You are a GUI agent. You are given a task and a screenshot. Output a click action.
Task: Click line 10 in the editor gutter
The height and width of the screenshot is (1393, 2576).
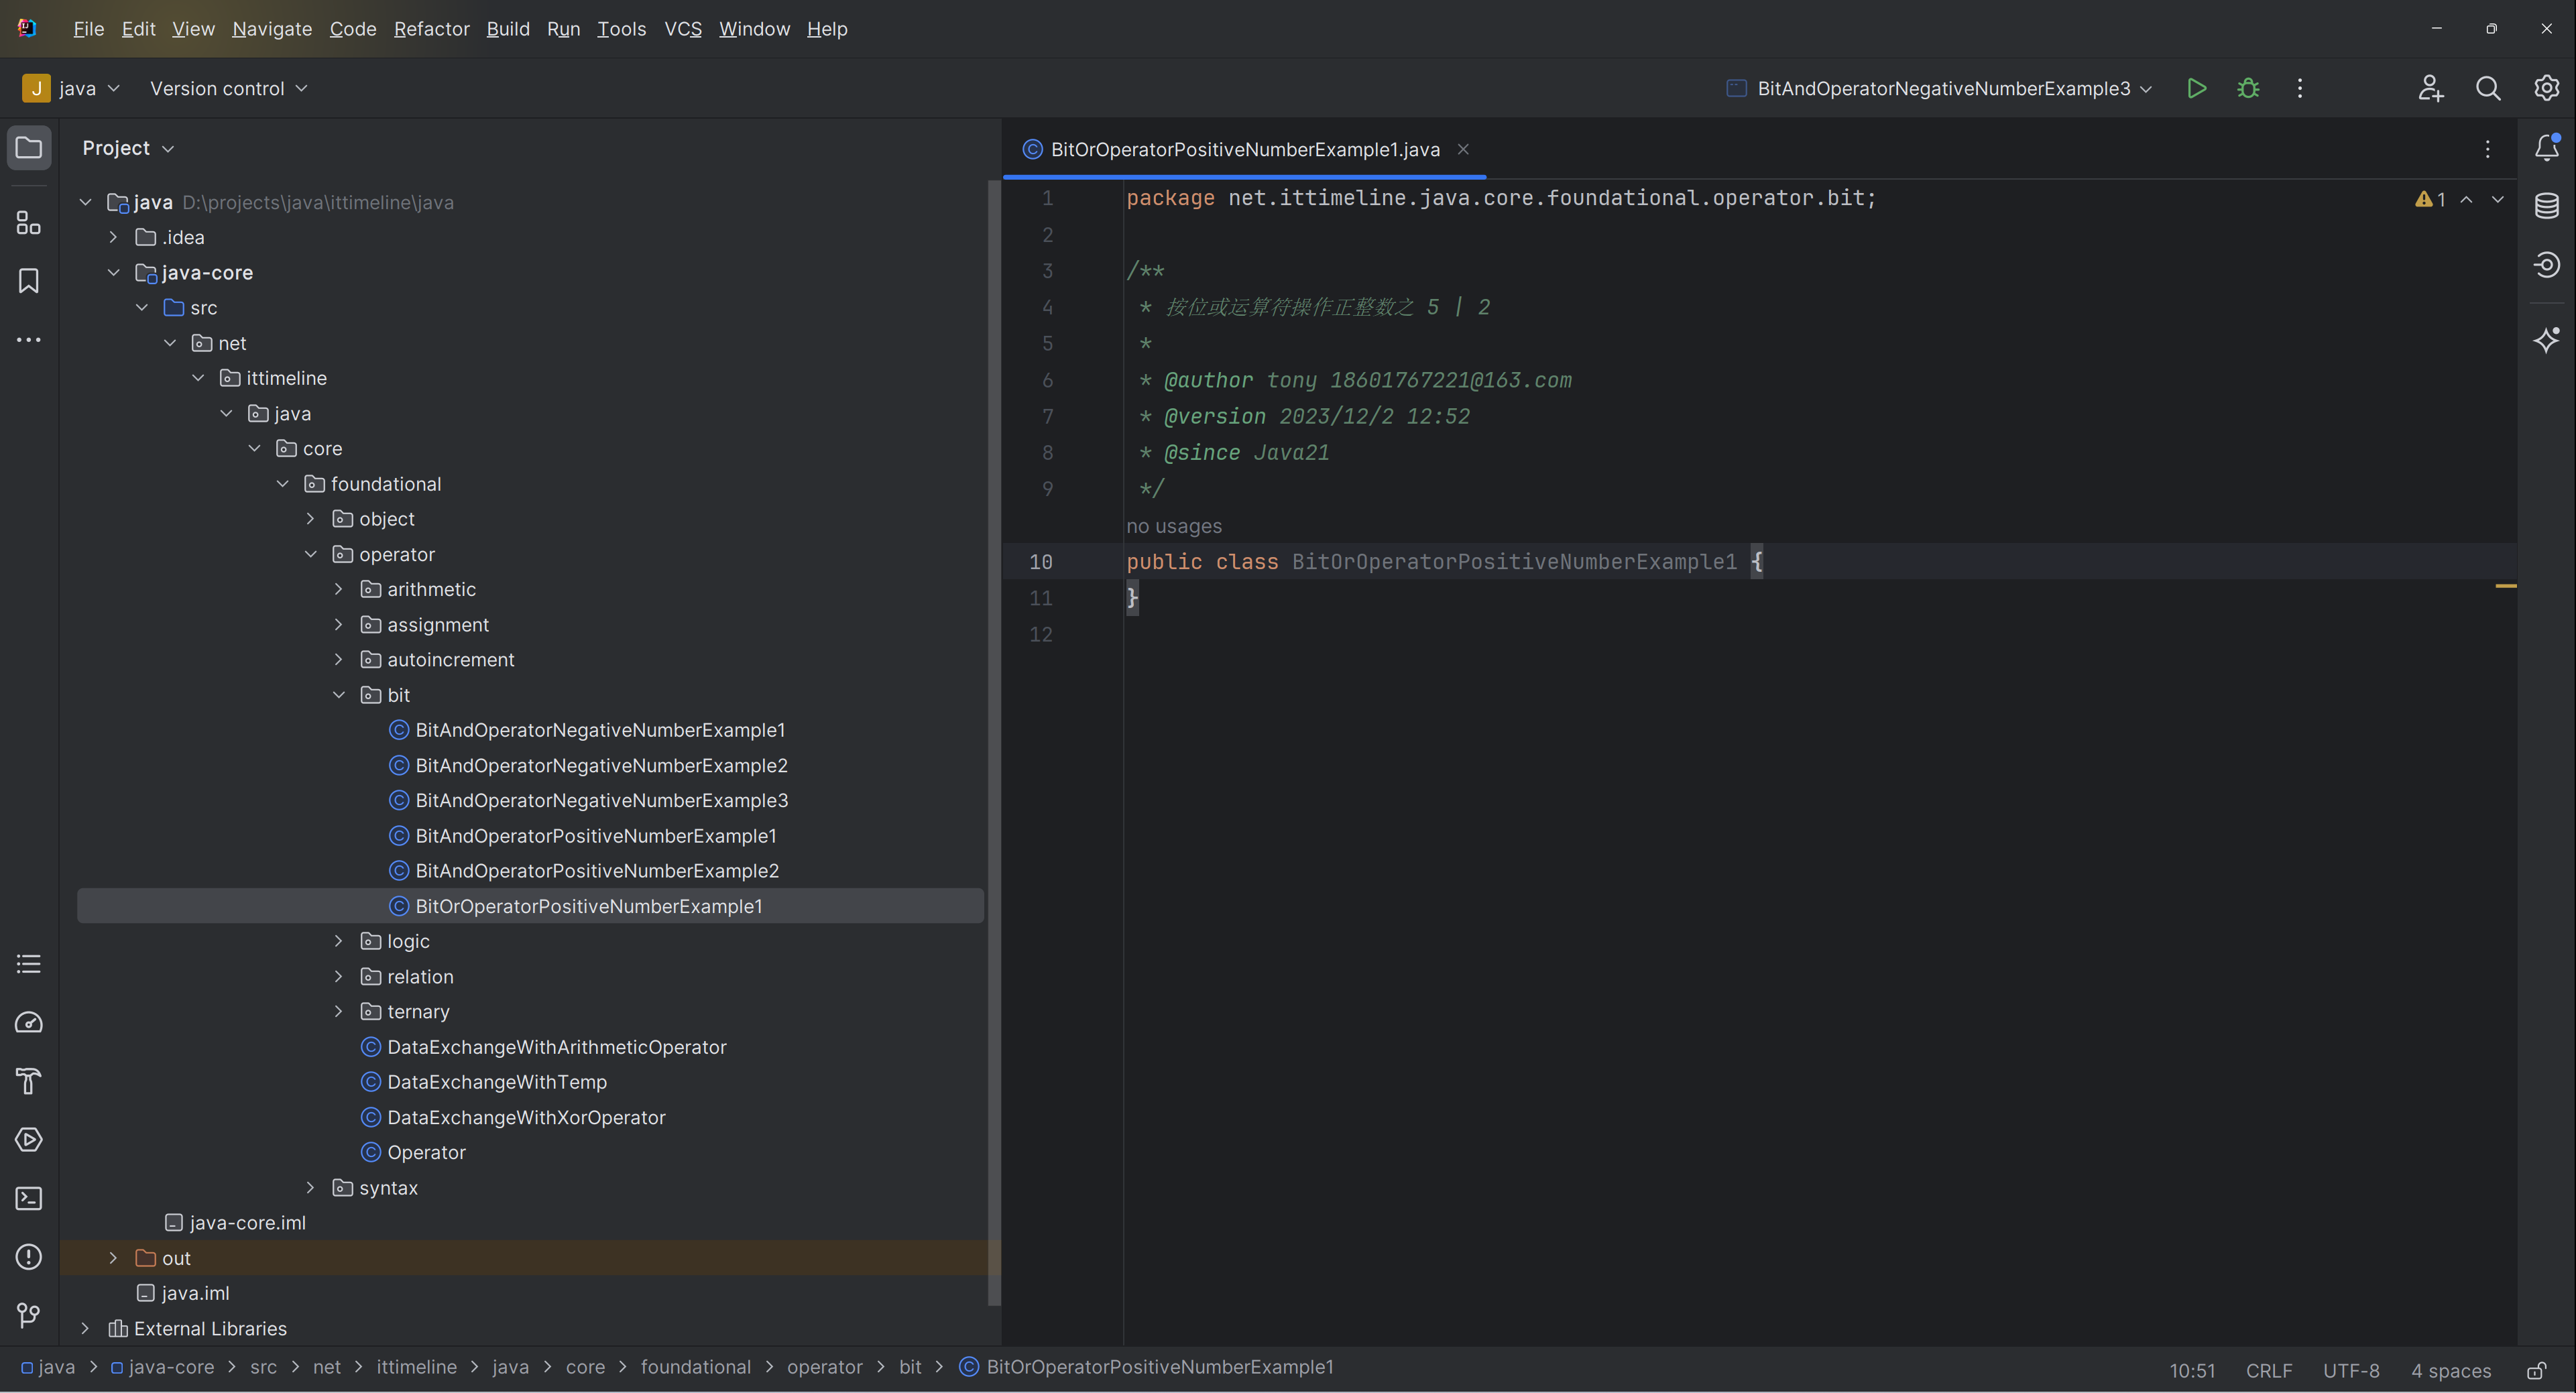point(1040,562)
